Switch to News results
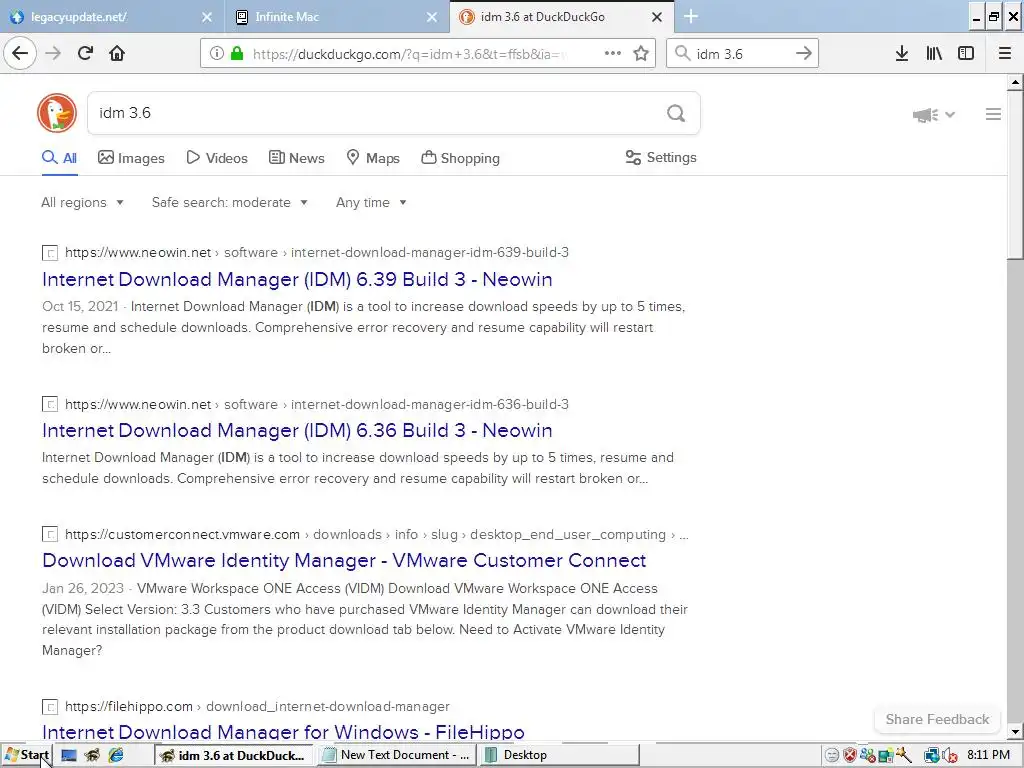 coord(297,158)
